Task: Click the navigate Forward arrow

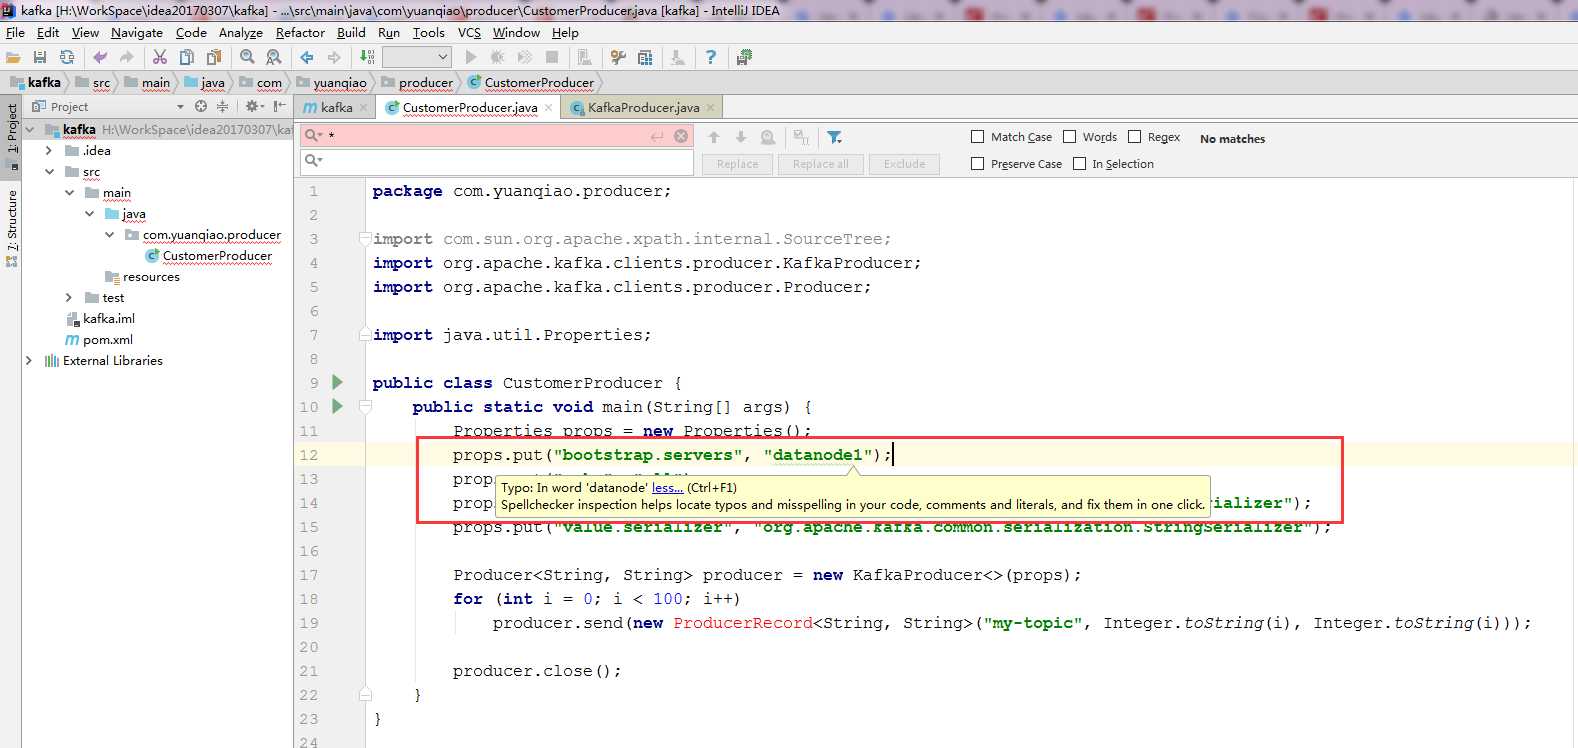Action: click(334, 58)
